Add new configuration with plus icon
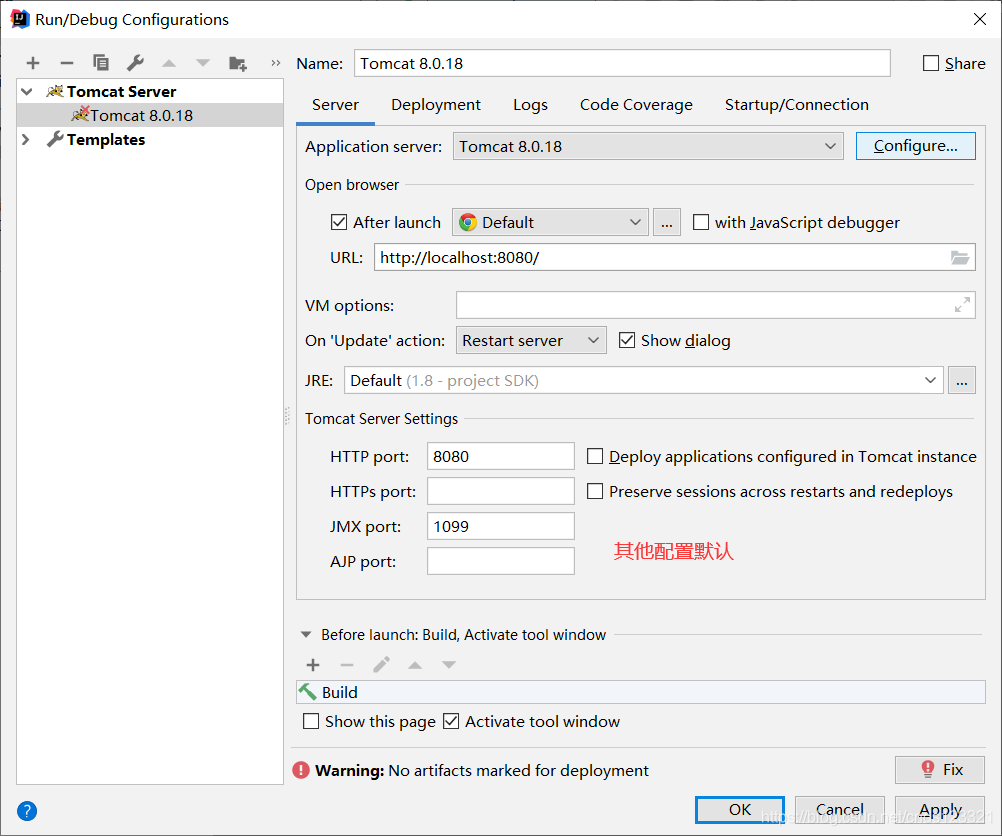 coord(33,63)
